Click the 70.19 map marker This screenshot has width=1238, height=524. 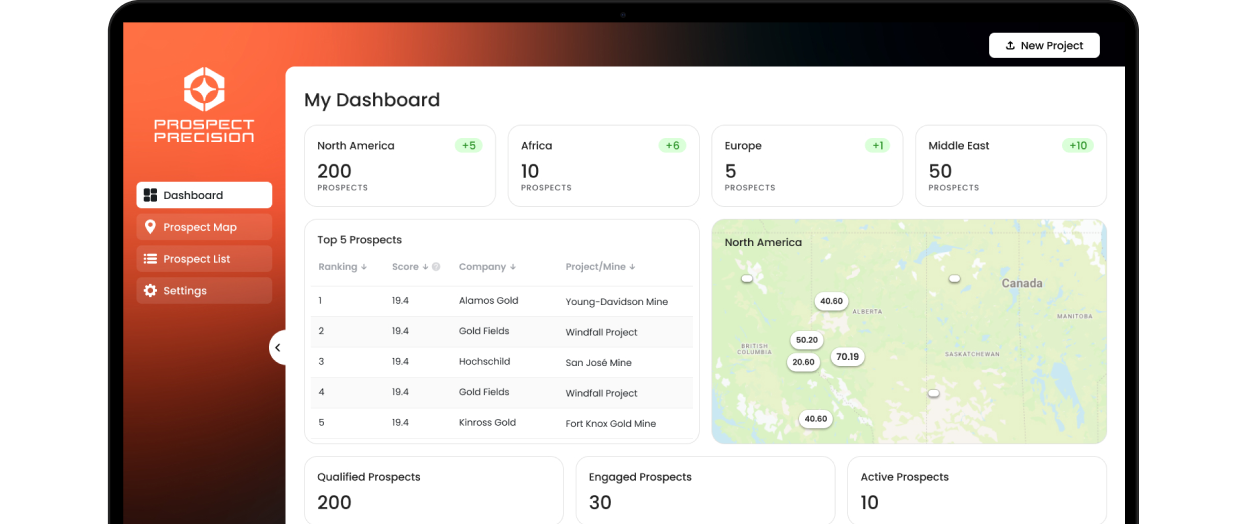(847, 357)
